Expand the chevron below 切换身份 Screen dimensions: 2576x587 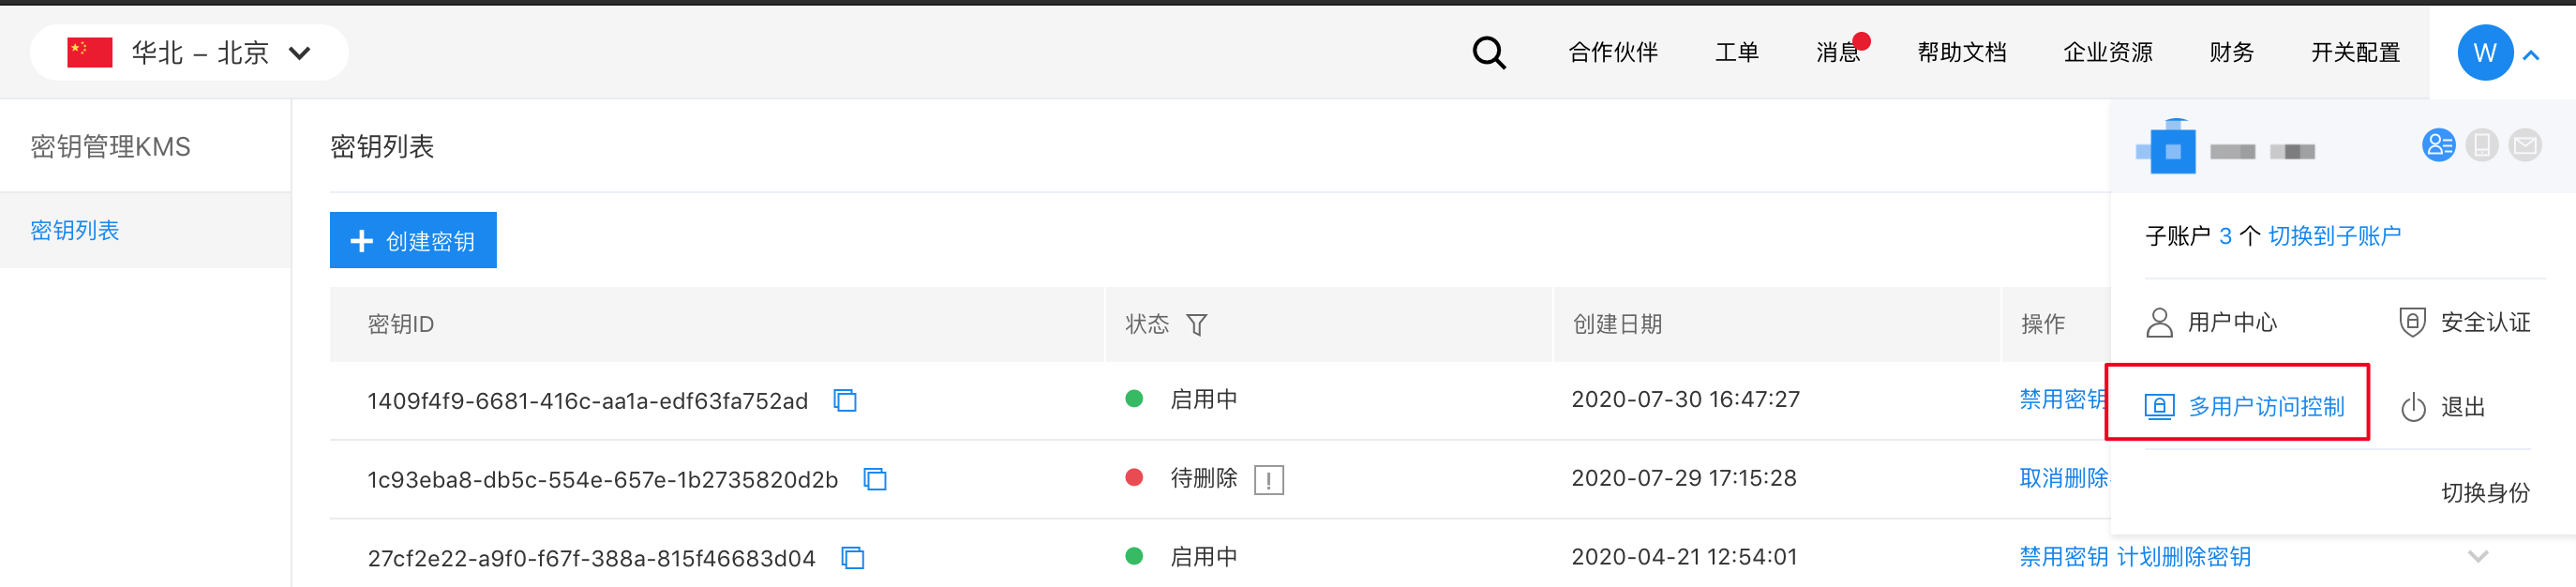(2478, 556)
